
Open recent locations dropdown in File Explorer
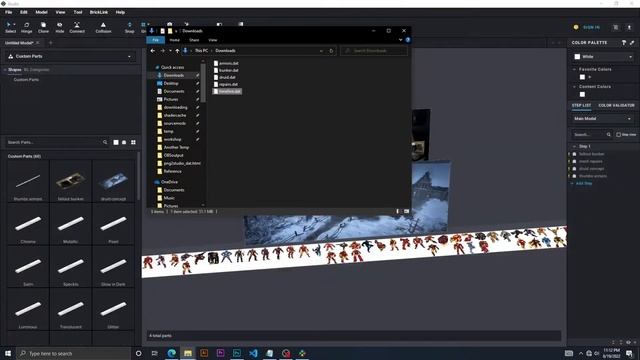point(170,51)
